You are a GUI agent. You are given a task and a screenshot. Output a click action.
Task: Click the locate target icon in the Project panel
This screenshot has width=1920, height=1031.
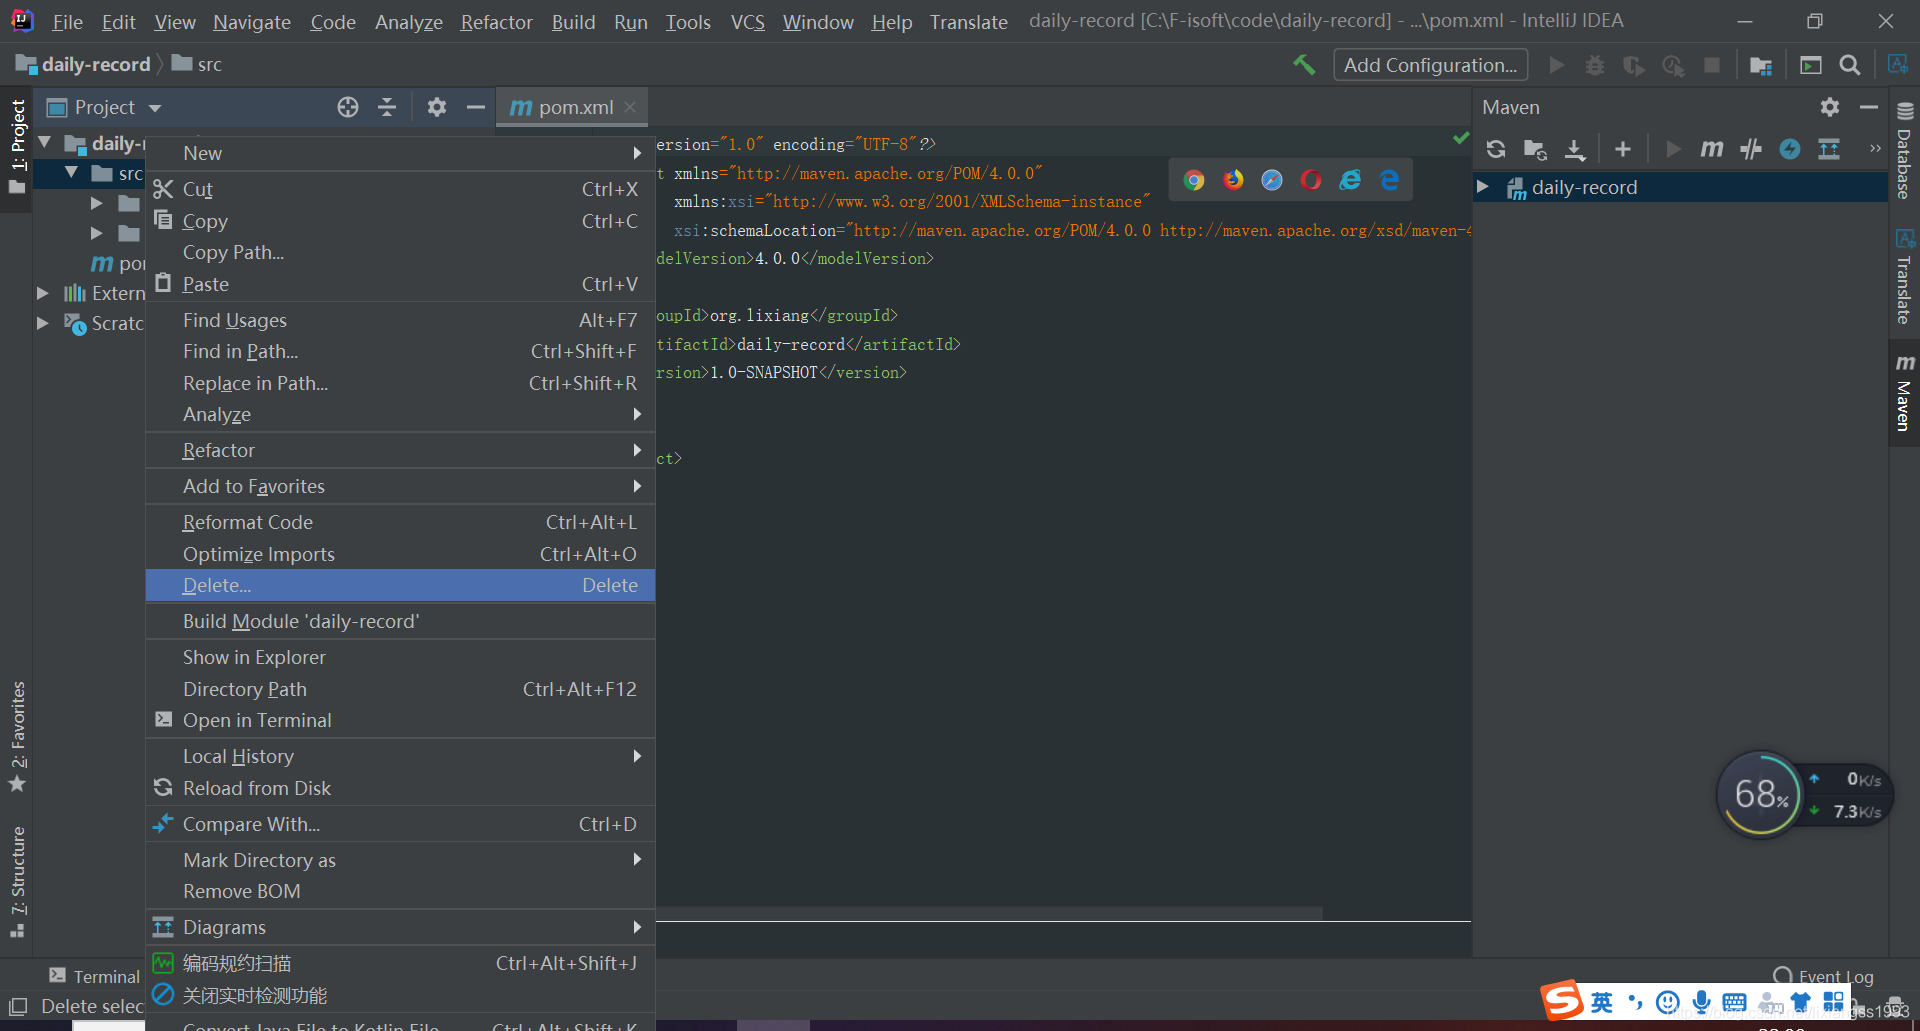click(x=347, y=107)
